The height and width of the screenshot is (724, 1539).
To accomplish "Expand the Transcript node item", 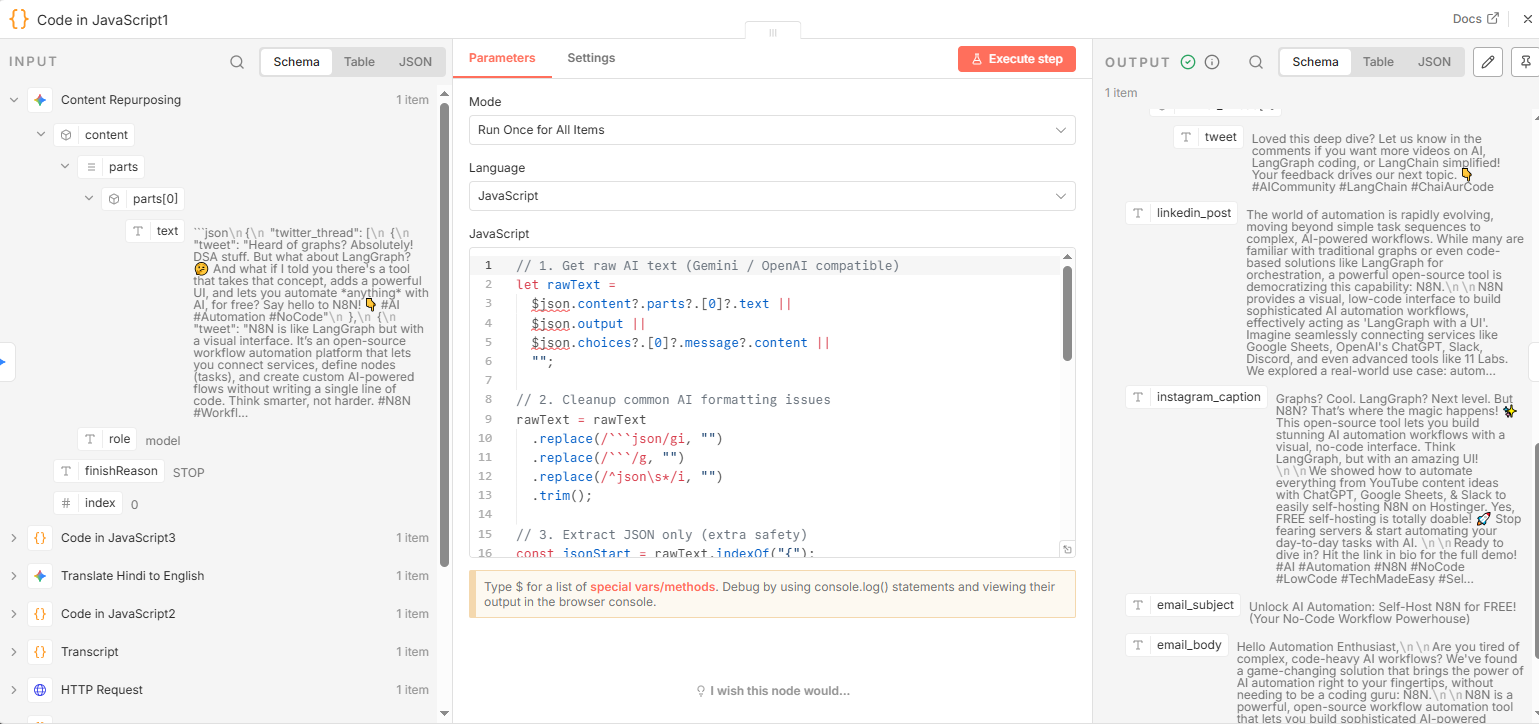I will pos(14,652).
